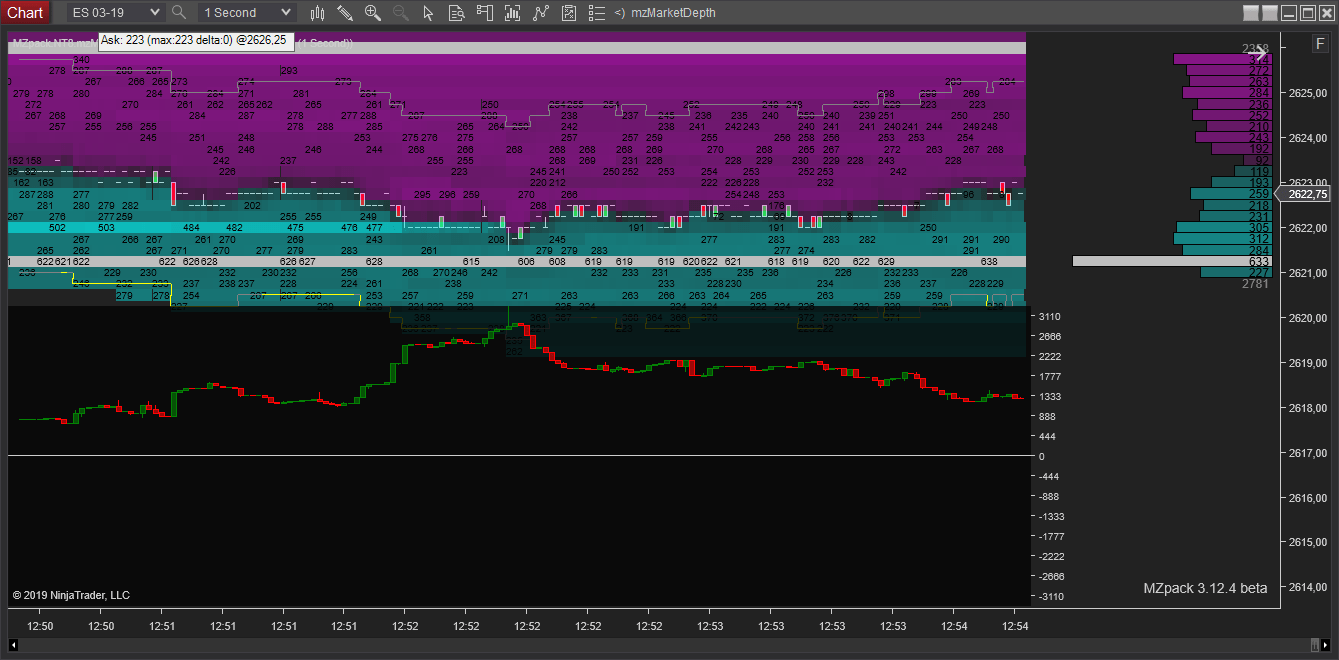Open the ES 03-19 instrument dropdown
Viewport: 1339px width, 660px height.
point(115,12)
